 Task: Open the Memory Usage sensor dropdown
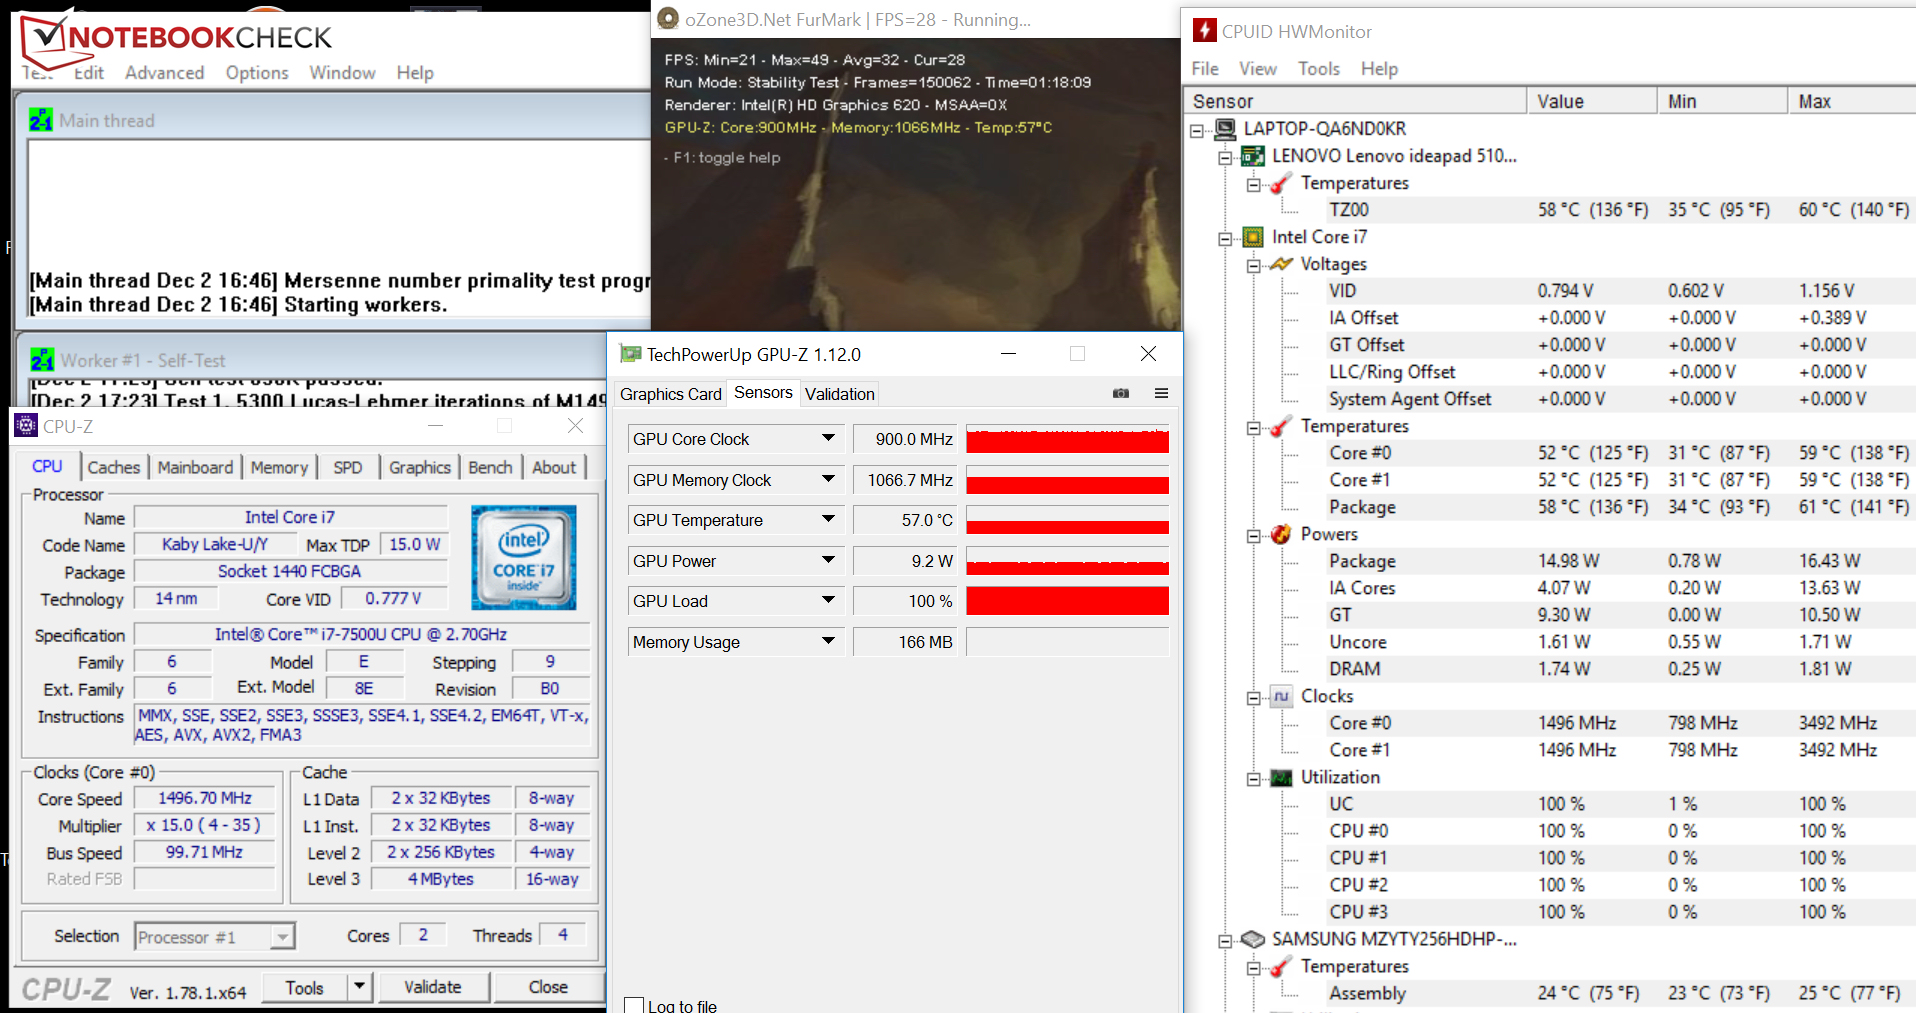click(828, 641)
